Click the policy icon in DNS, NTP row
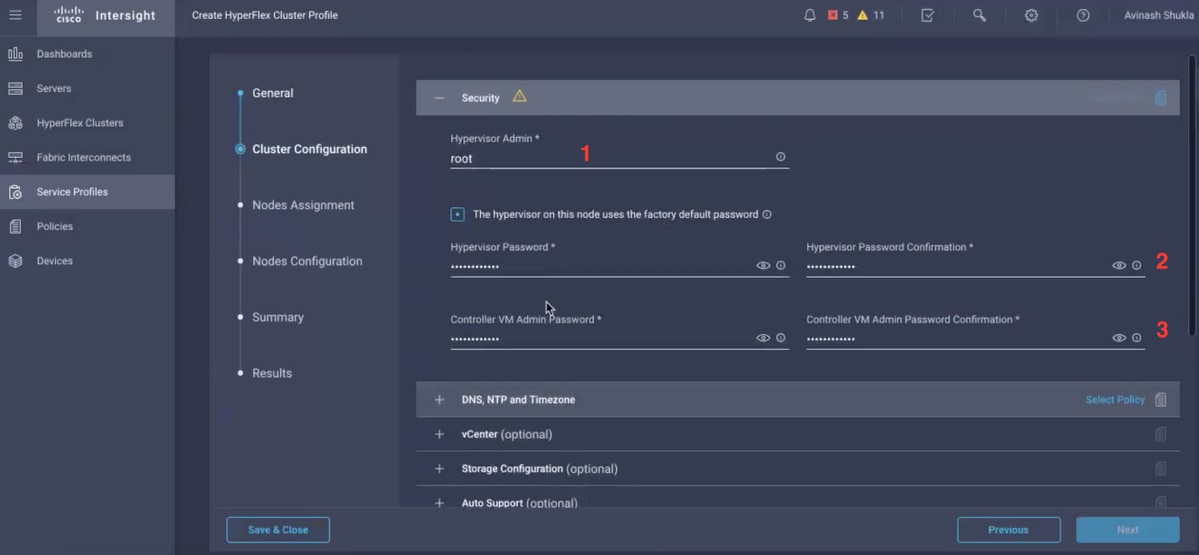 [1161, 400]
